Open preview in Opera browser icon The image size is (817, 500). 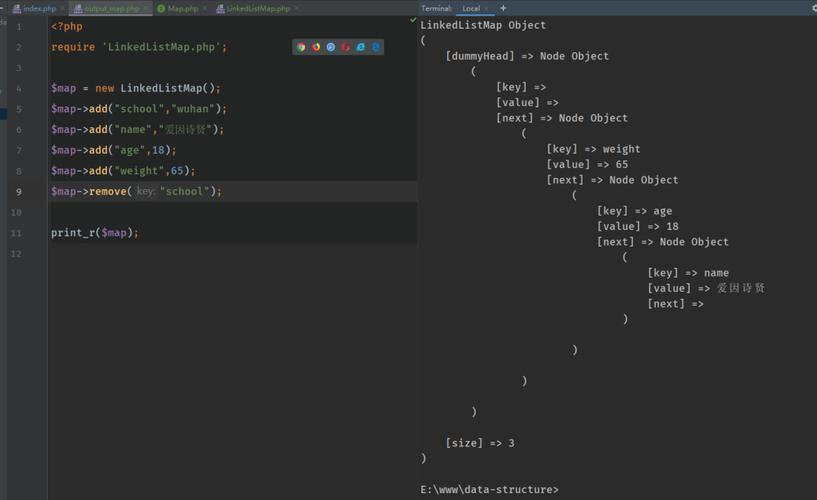(345, 47)
